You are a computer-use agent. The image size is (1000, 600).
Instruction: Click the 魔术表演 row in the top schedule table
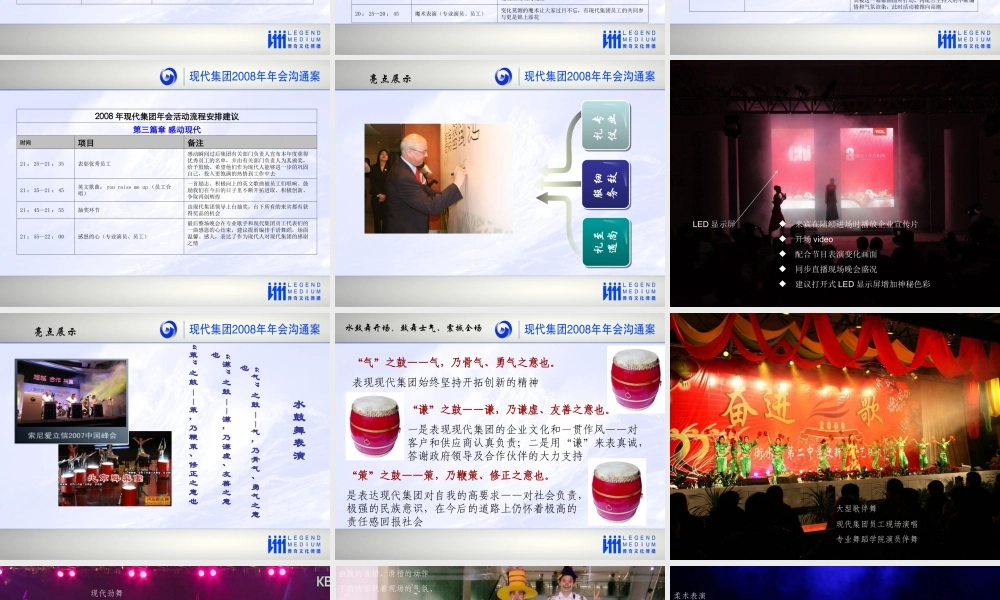[500, 13]
